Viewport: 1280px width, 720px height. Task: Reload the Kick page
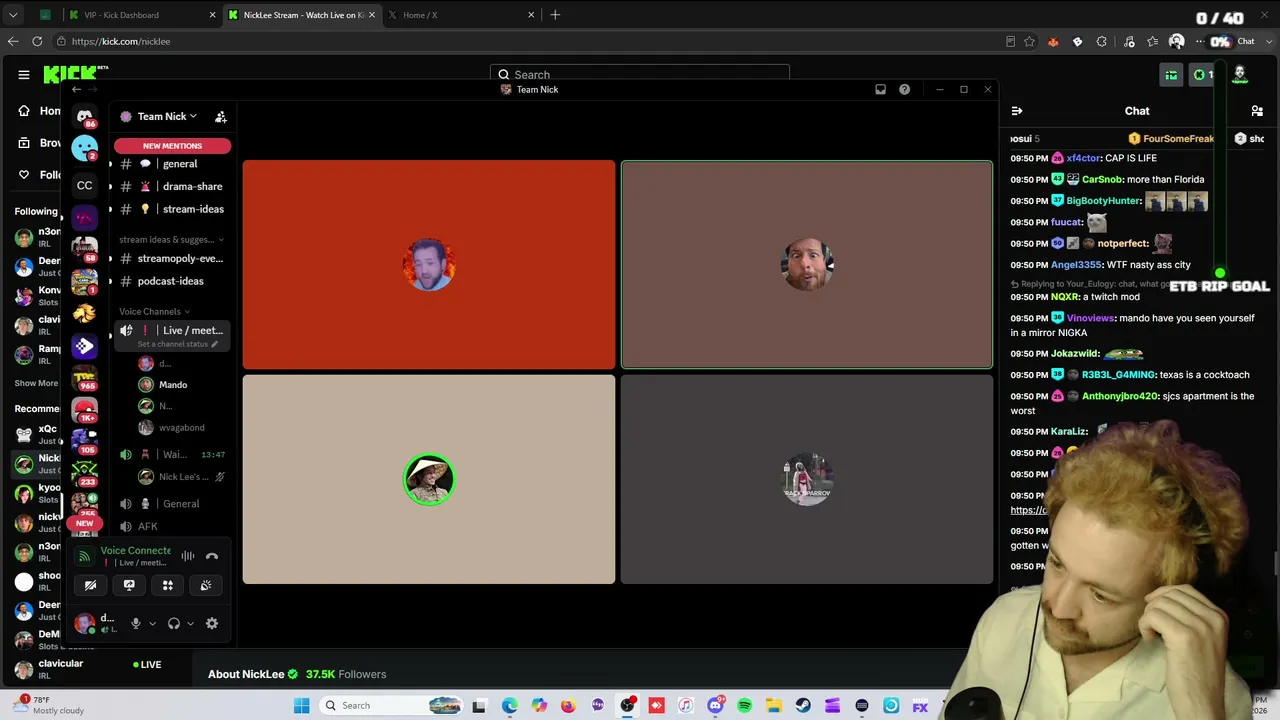point(37,41)
